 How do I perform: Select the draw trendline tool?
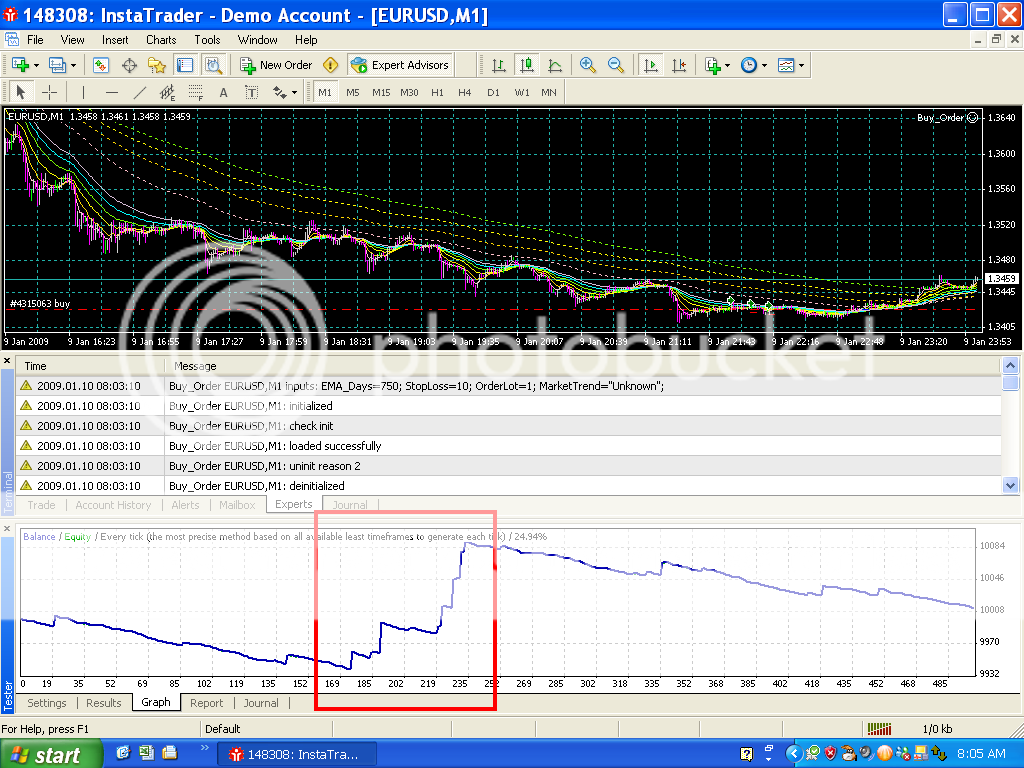click(140, 92)
